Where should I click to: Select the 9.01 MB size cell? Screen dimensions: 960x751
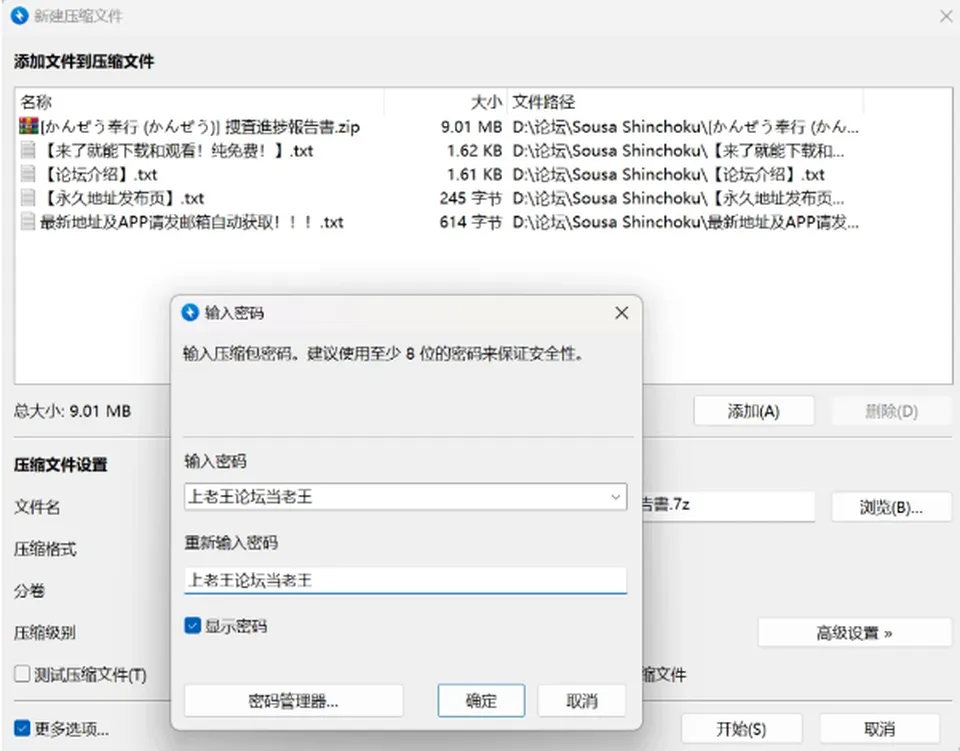471,127
